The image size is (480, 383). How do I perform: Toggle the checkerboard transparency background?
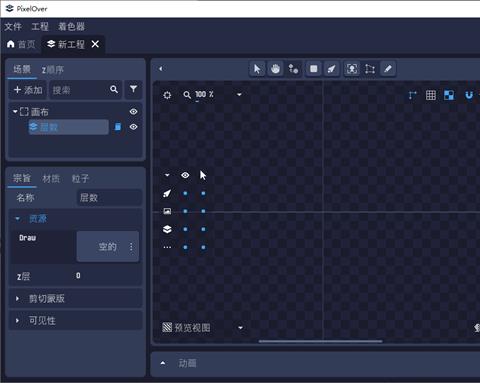tap(449, 95)
